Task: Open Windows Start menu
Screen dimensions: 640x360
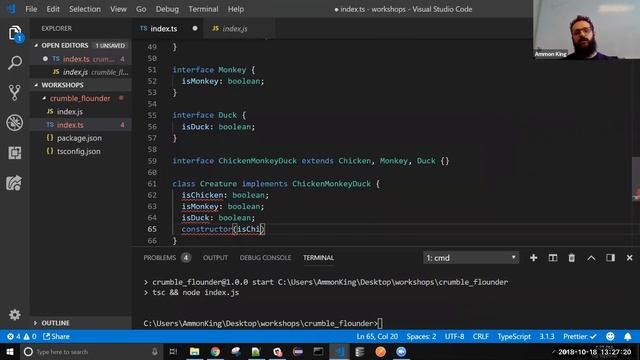Action: (x=10, y=351)
